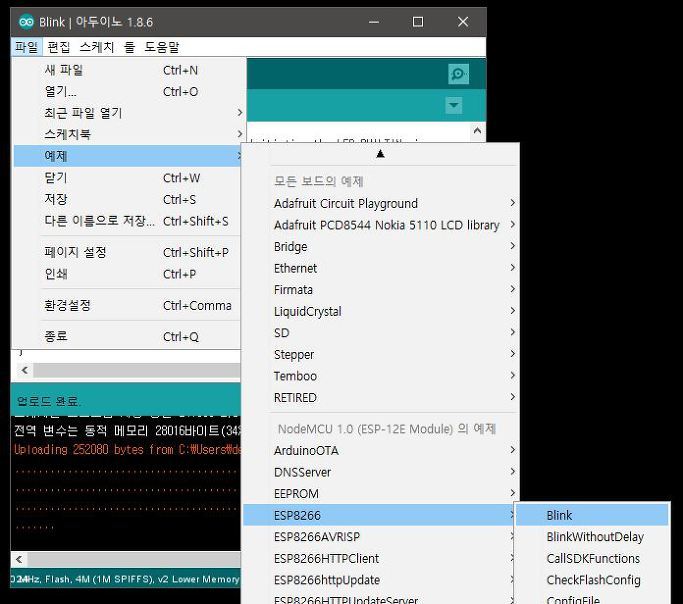Choose 다른 이름으로 저장... entry
683x604 pixels.
pos(127,221)
